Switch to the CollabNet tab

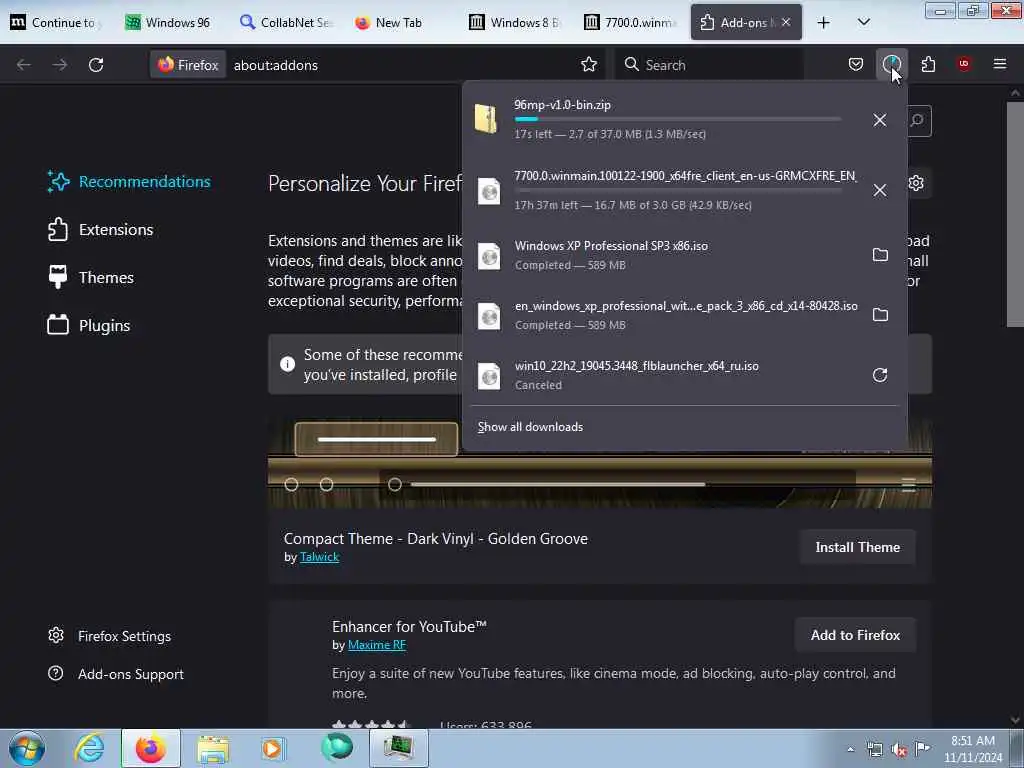[285, 22]
